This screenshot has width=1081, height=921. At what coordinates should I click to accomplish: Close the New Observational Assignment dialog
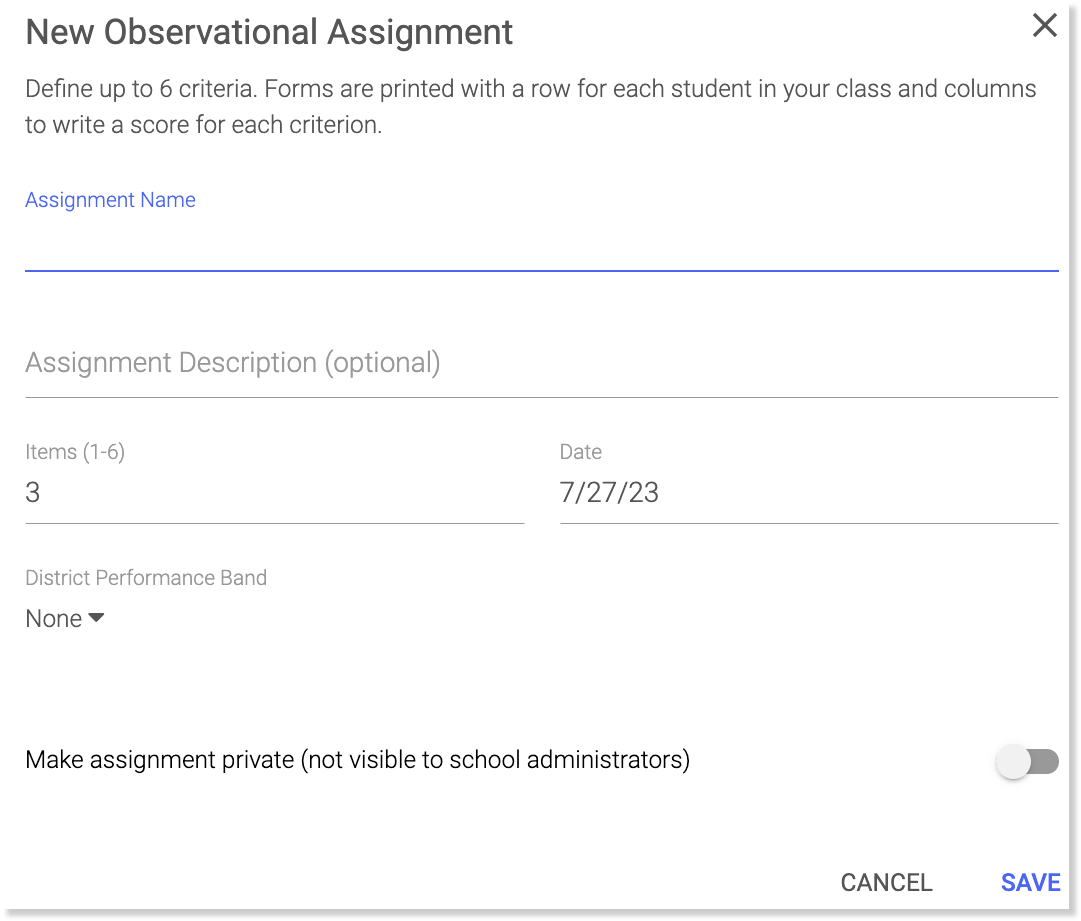[x=1044, y=26]
